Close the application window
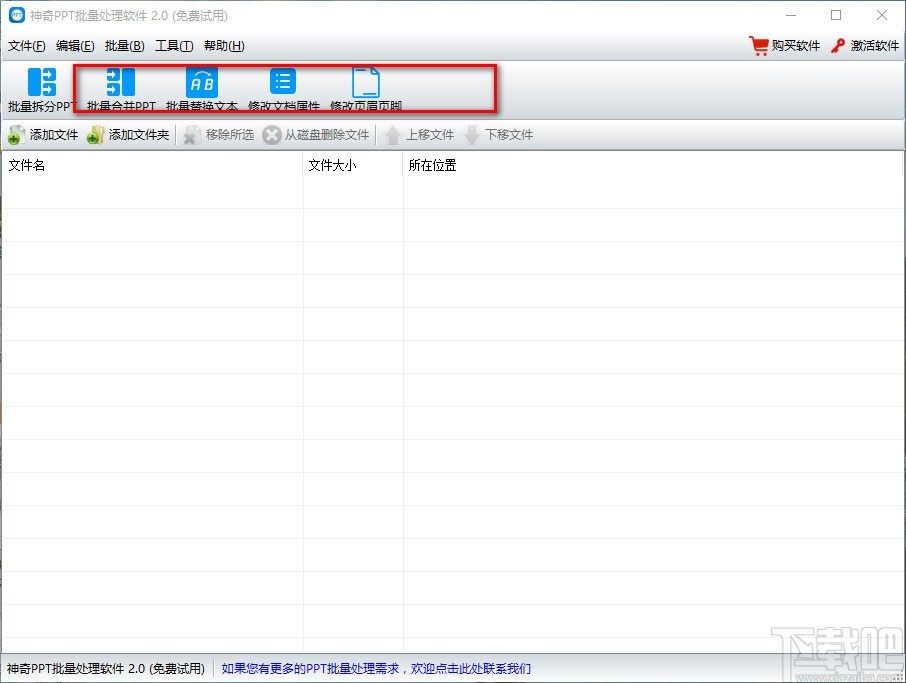Screen dimensions: 906x683 [882, 15]
